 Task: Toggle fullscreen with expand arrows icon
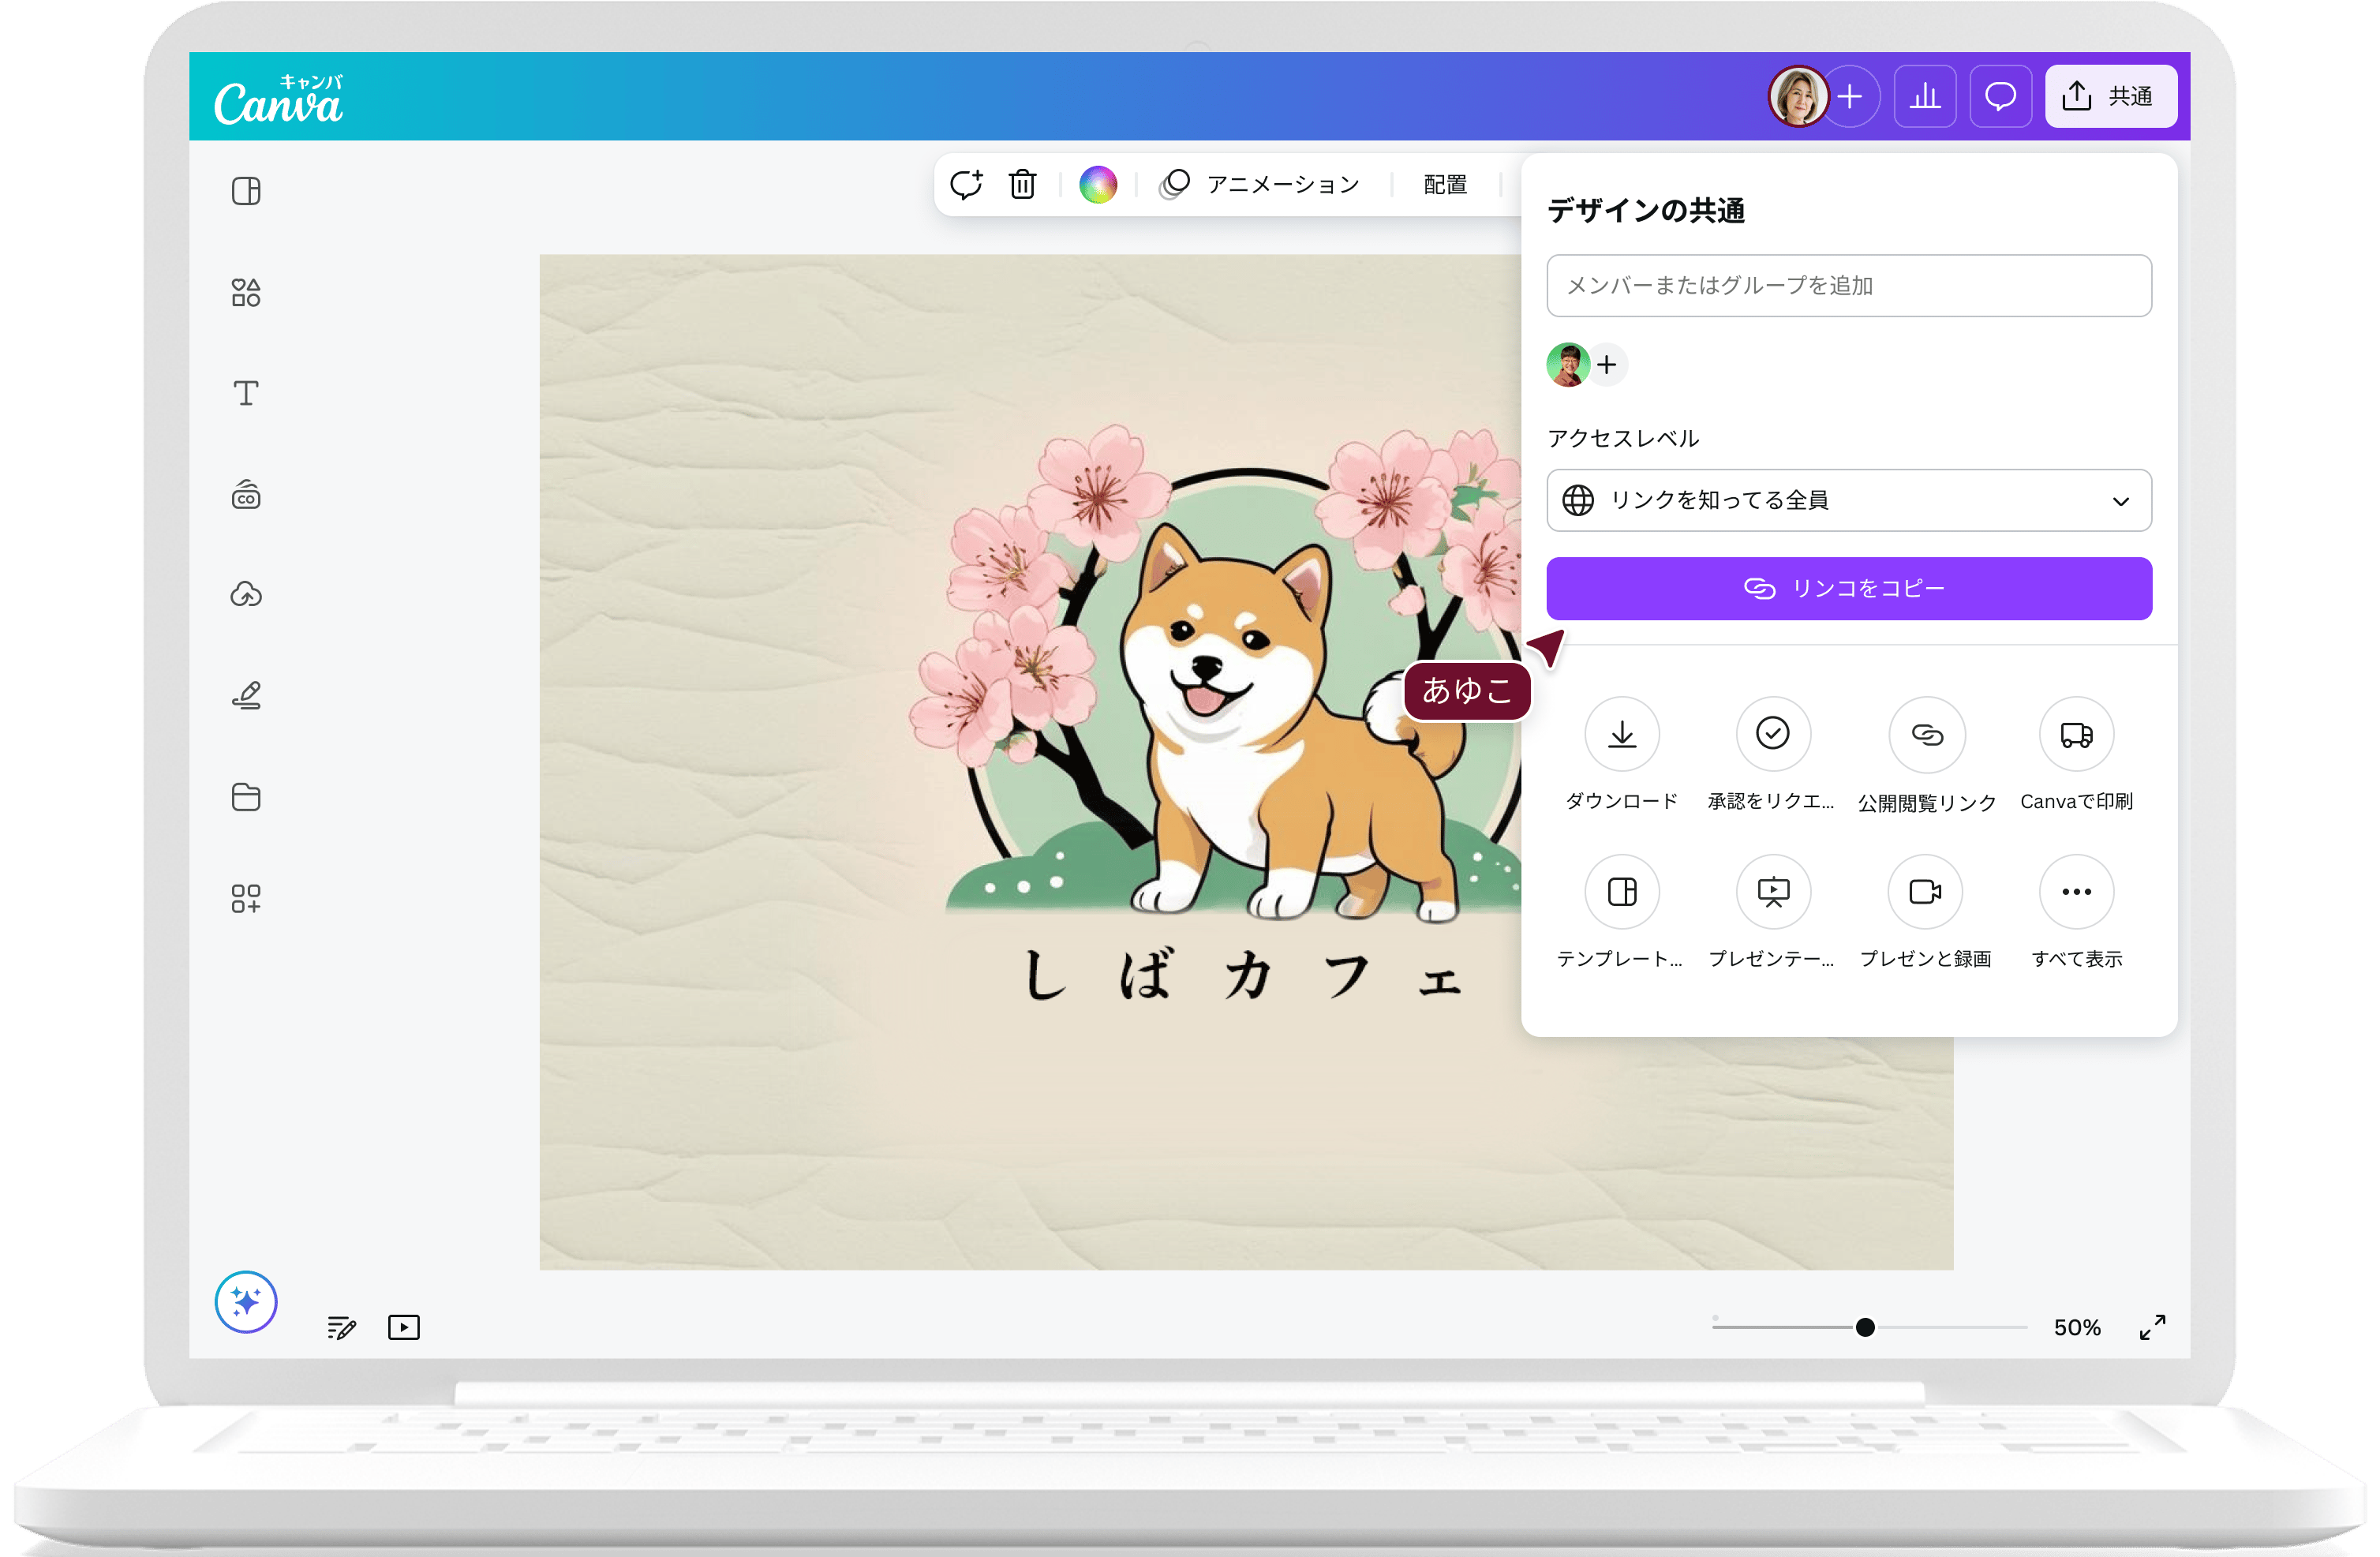tap(2152, 1327)
